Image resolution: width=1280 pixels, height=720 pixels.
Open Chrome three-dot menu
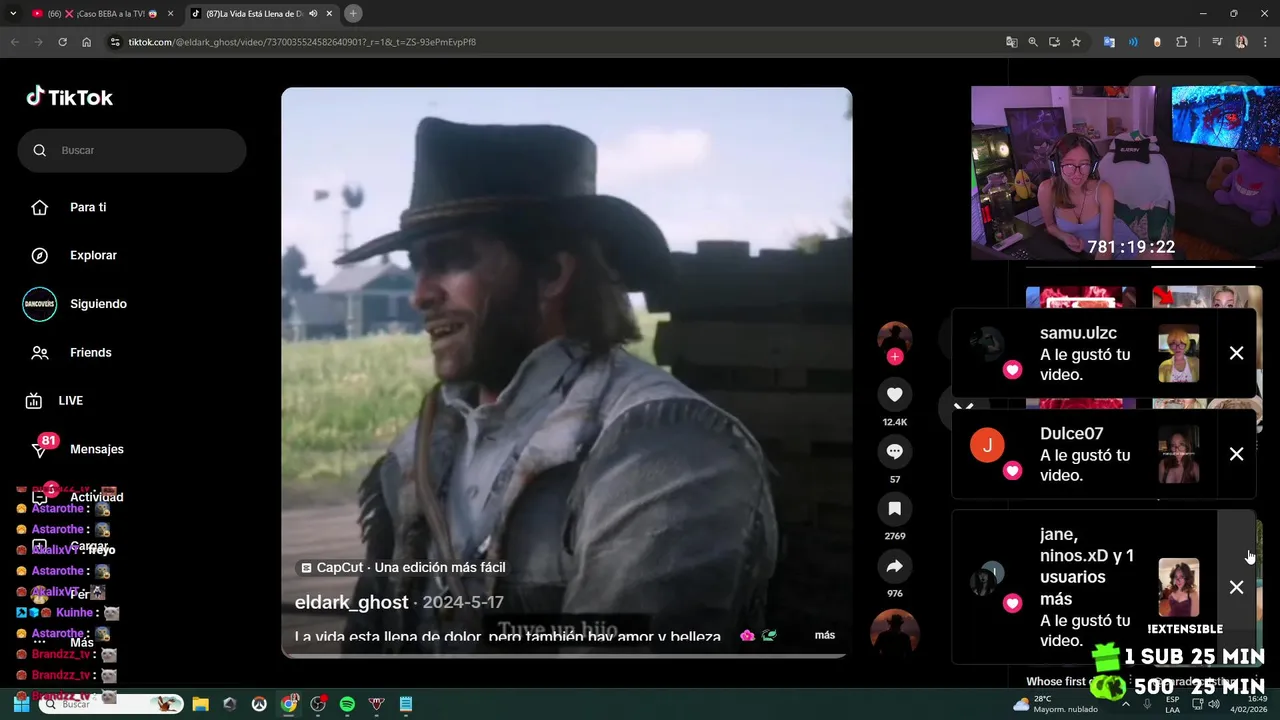[1265, 42]
